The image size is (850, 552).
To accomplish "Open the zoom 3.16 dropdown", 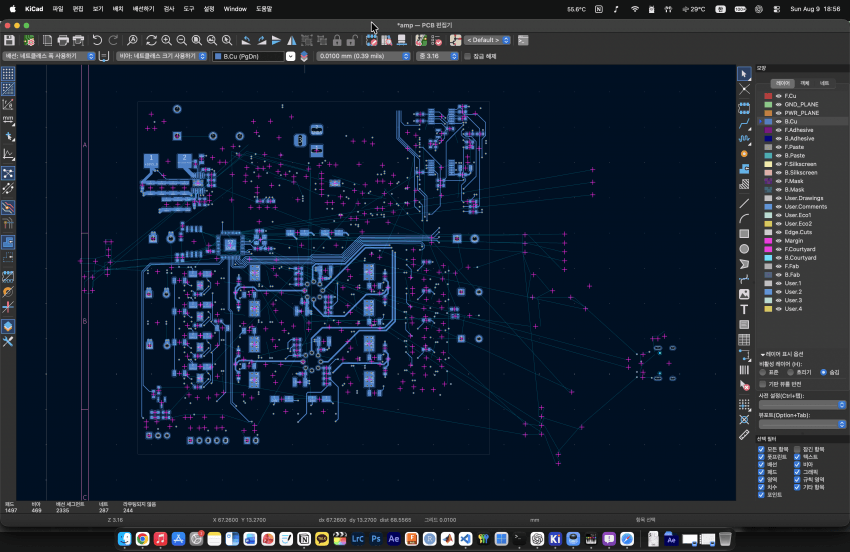I will (x=438, y=56).
